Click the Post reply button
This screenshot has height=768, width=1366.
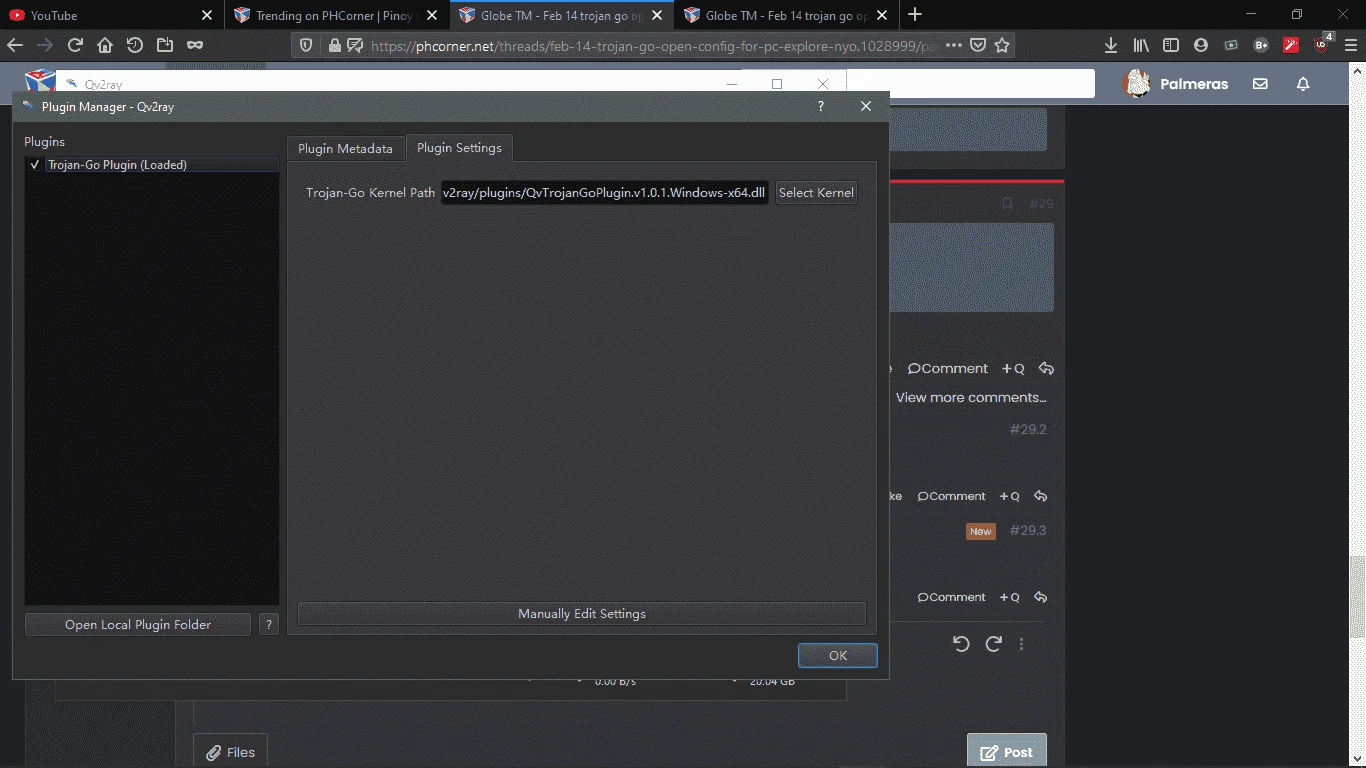coord(1006,752)
